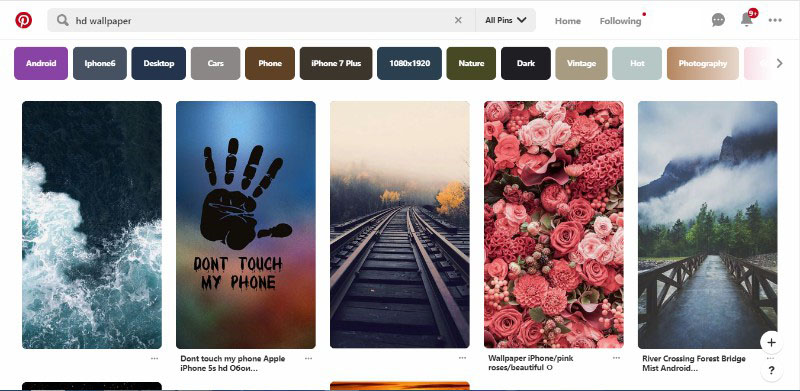The width and height of the screenshot is (800, 391).
Task: Select the Iphone6 category chip
Action: 99,63
